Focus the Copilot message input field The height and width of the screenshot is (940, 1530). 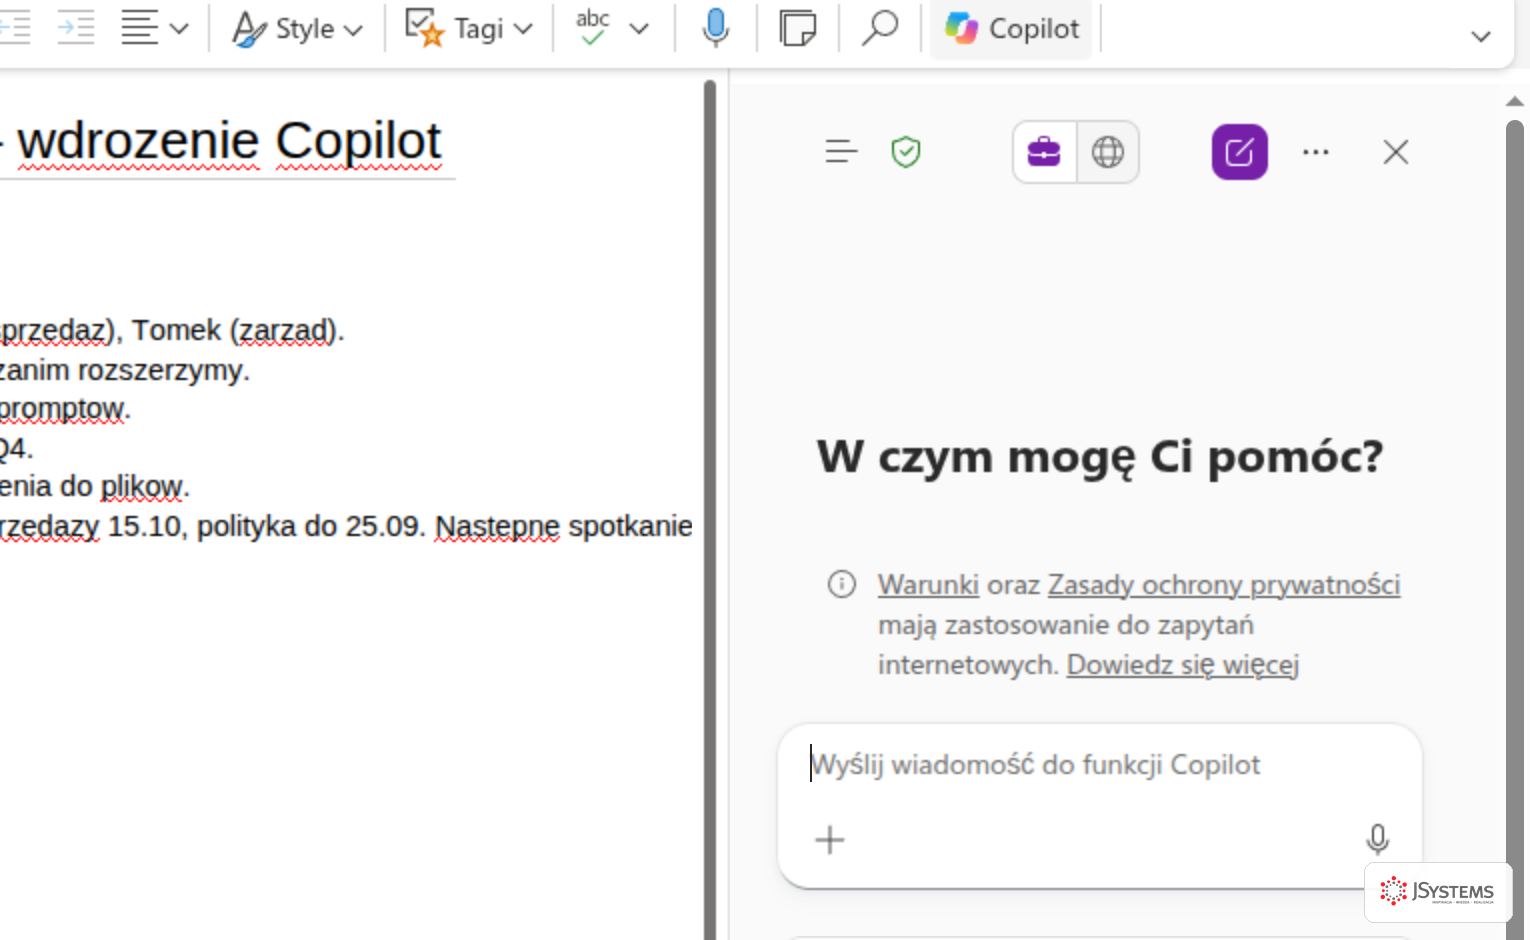coord(1100,765)
